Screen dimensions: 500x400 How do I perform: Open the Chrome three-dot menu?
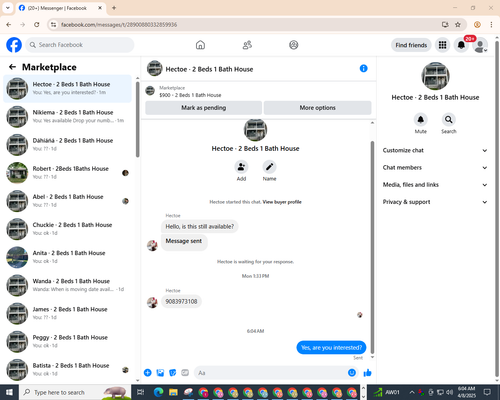coord(491,24)
